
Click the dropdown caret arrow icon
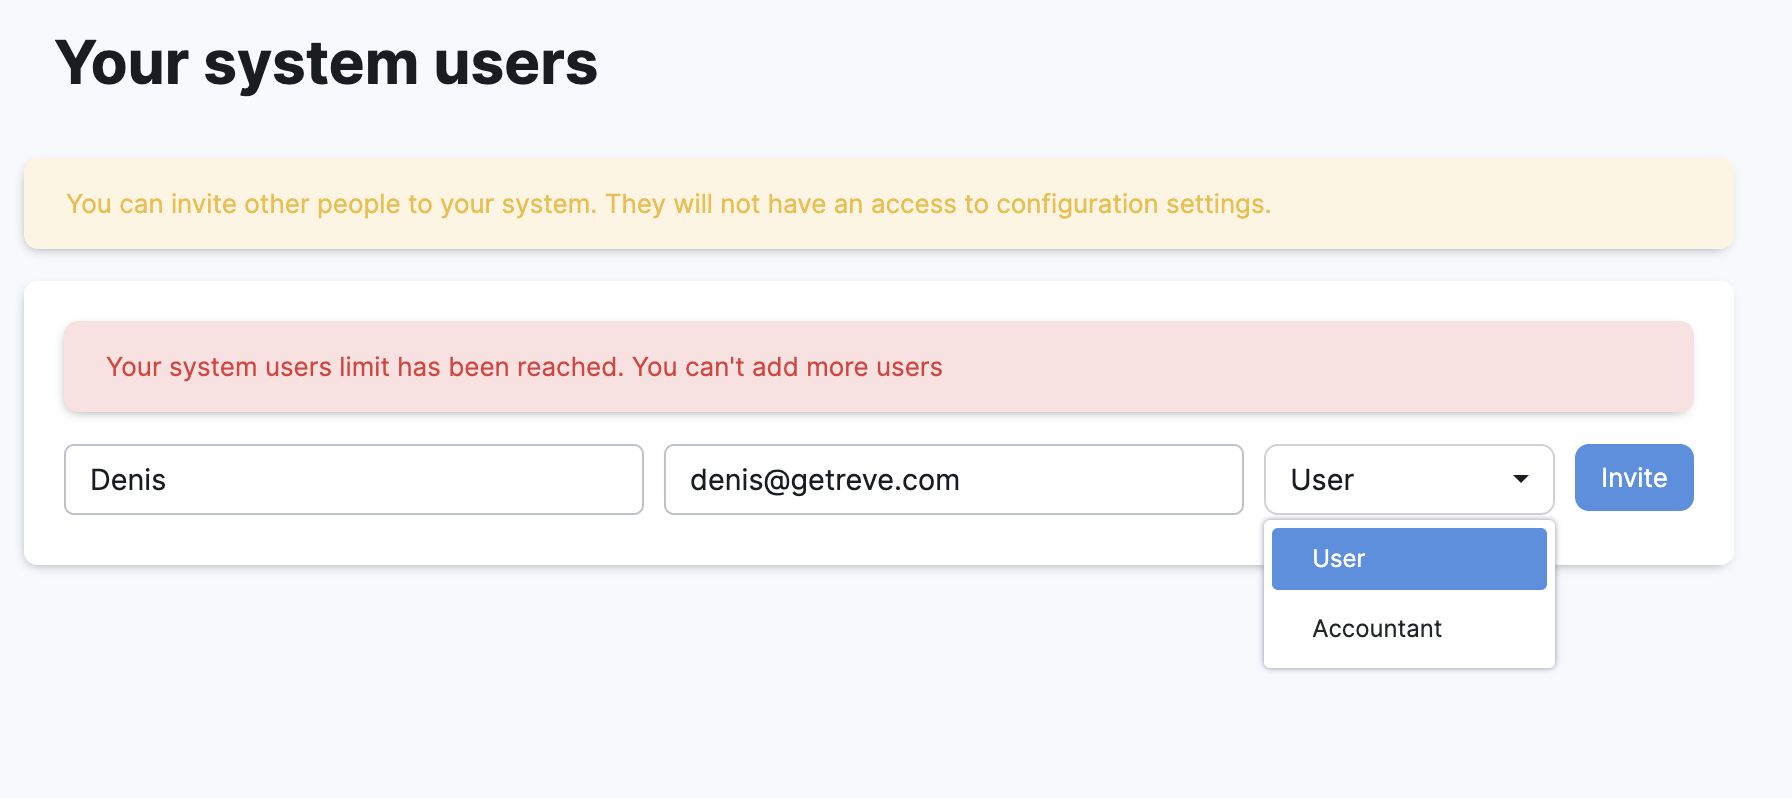(x=1520, y=479)
